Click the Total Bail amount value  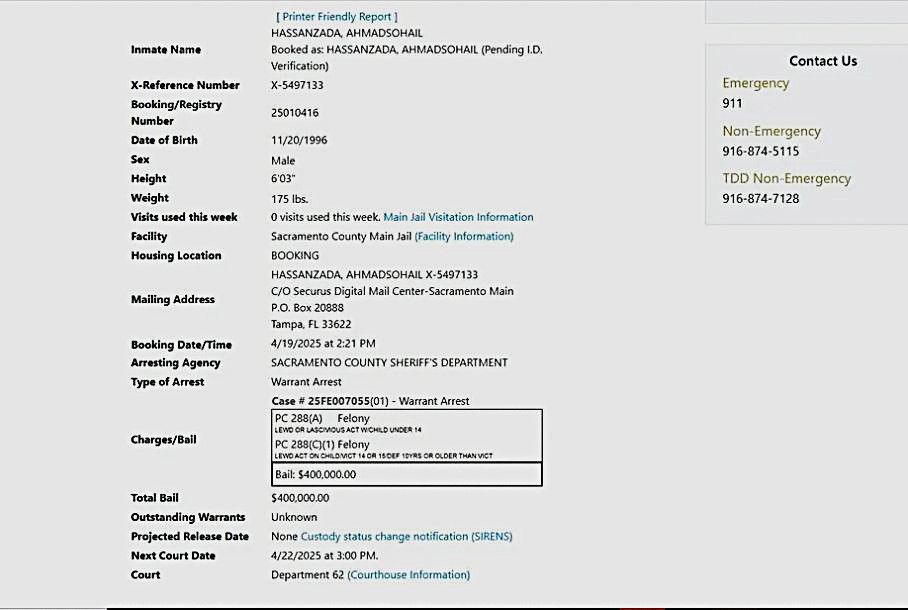(300, 498)
